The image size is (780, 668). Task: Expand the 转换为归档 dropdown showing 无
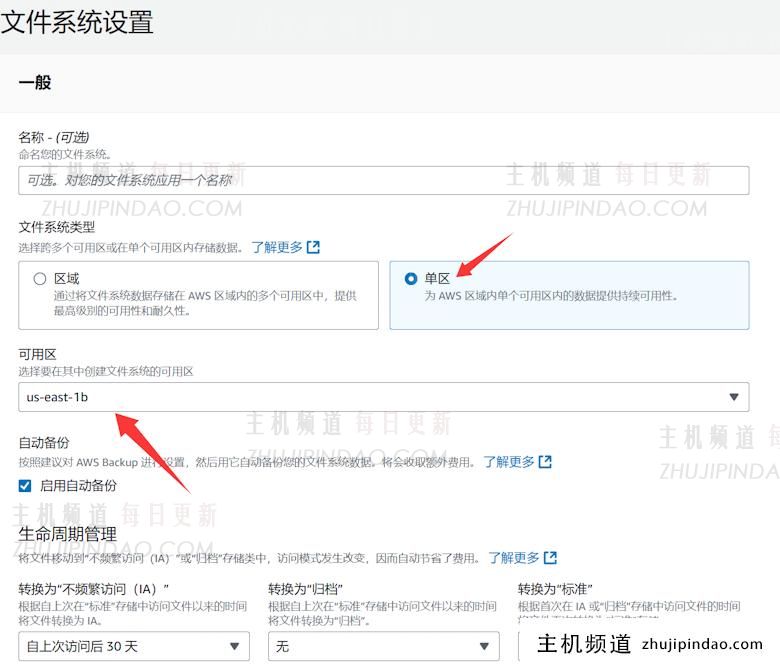[x=383, y=646]
